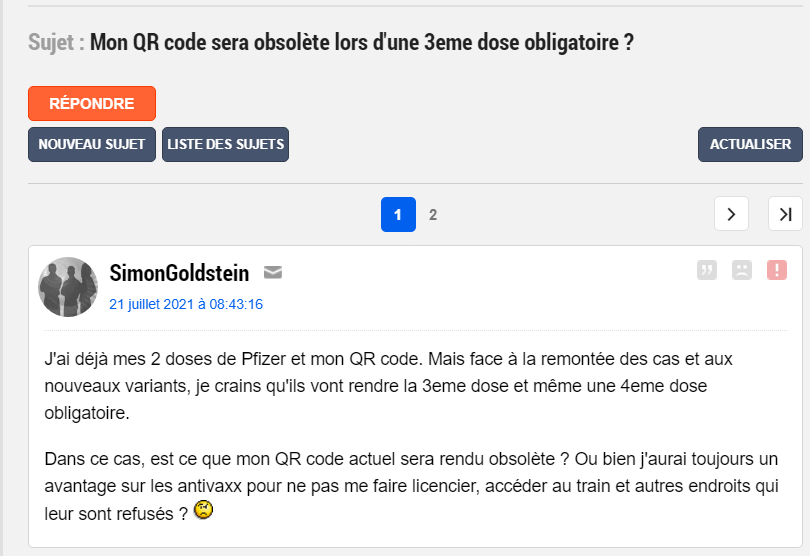Viewport: 810px width, 556px height.
Task: Open LISTE DES SUJETS
Action: 225,144
